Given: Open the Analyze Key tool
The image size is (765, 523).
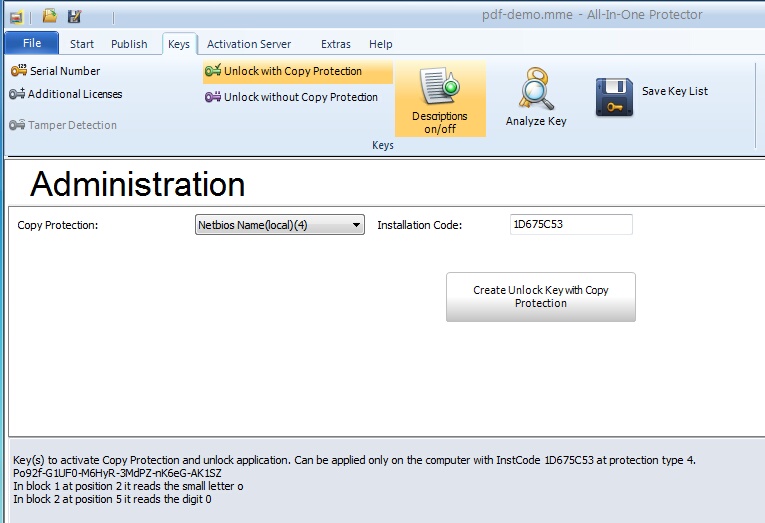Looking at the screenshot, I should click(x=536, y=100).
